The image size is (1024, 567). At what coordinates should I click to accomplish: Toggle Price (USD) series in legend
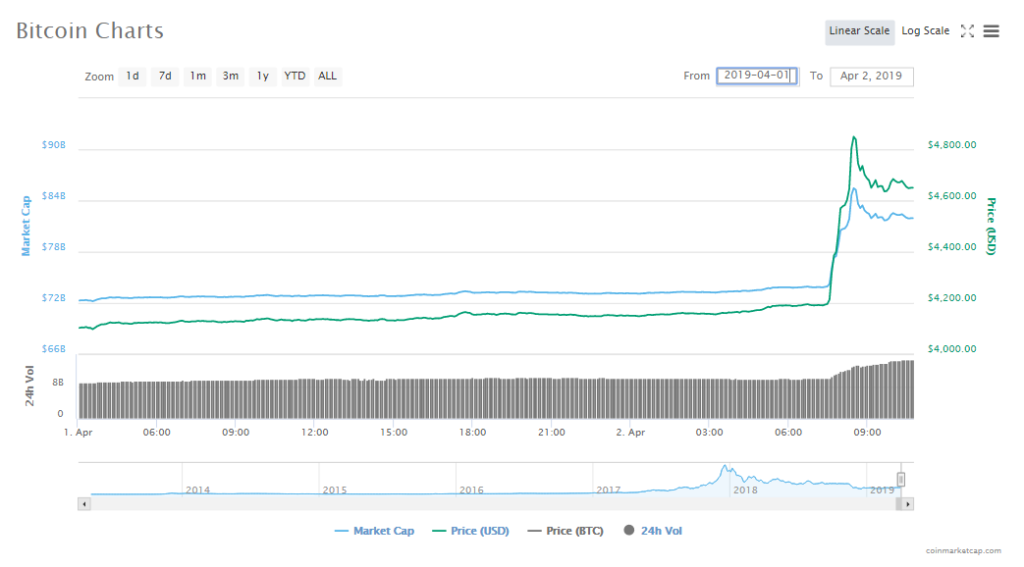click(x=471, y=531)
